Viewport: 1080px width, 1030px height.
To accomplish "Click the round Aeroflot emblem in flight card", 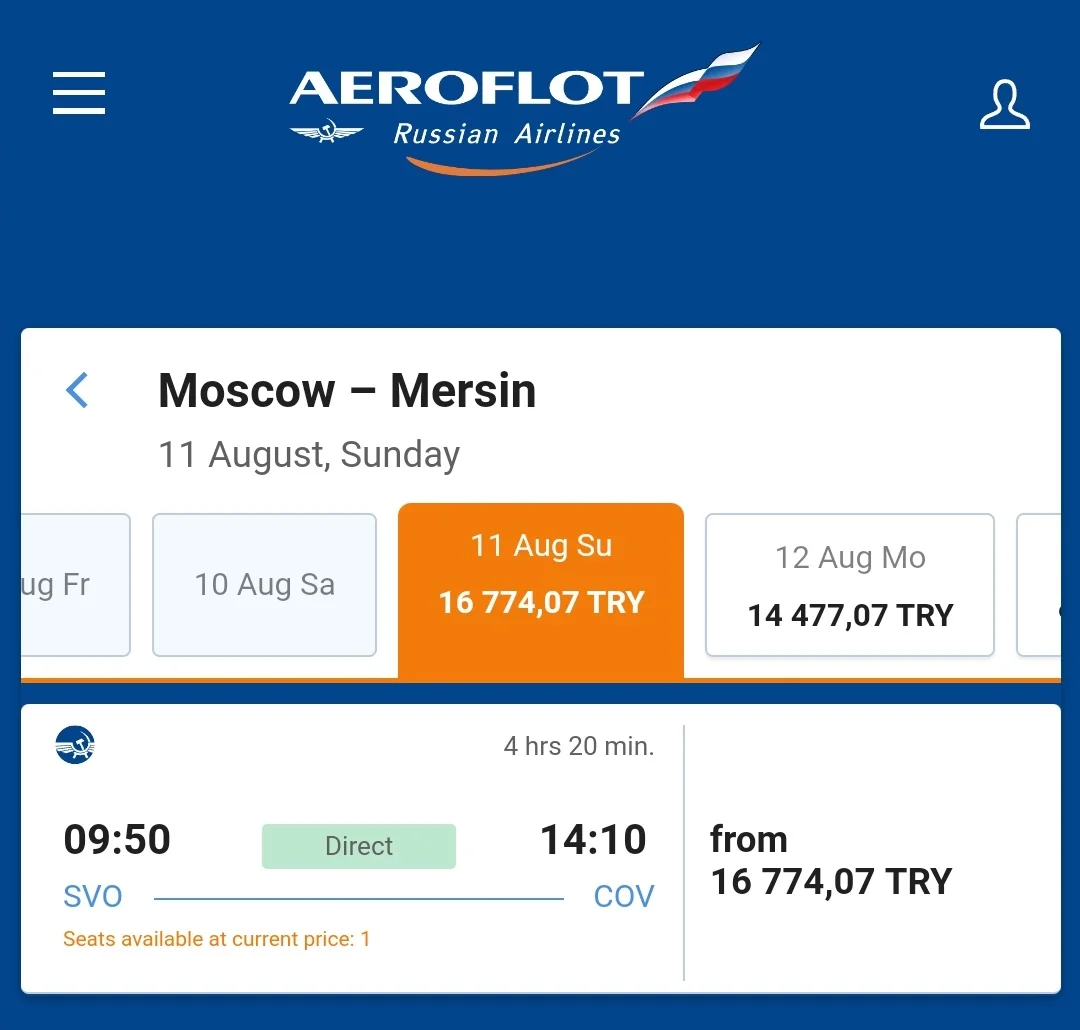I will [75, 745].
